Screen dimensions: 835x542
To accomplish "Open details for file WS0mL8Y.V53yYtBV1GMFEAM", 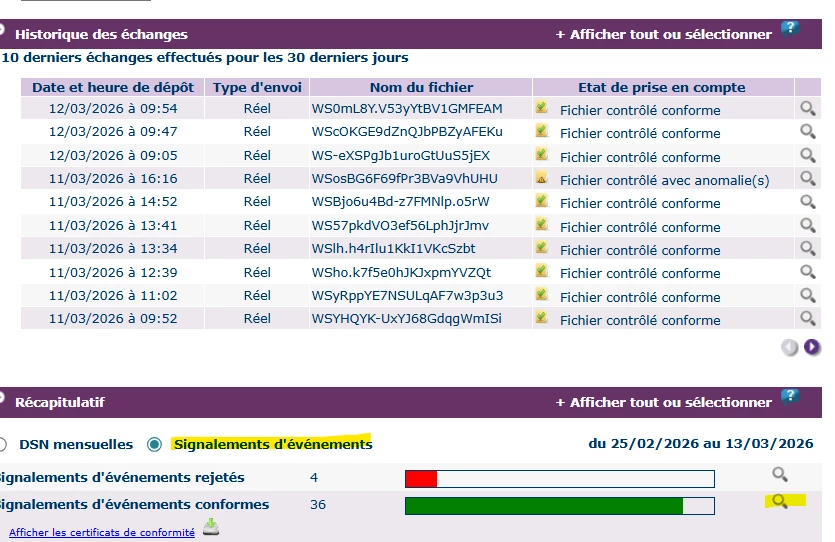I will pos(808,109).
